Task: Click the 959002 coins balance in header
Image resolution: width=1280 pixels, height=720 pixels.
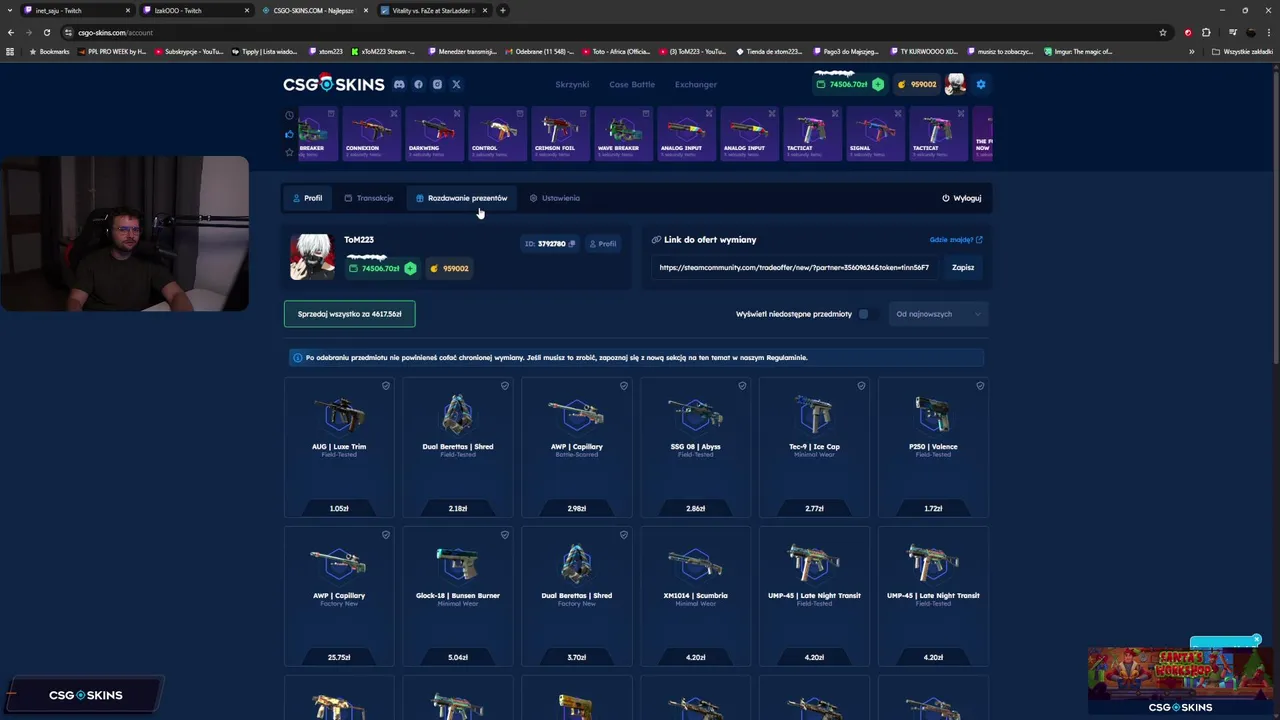Action: click(917, 84)
